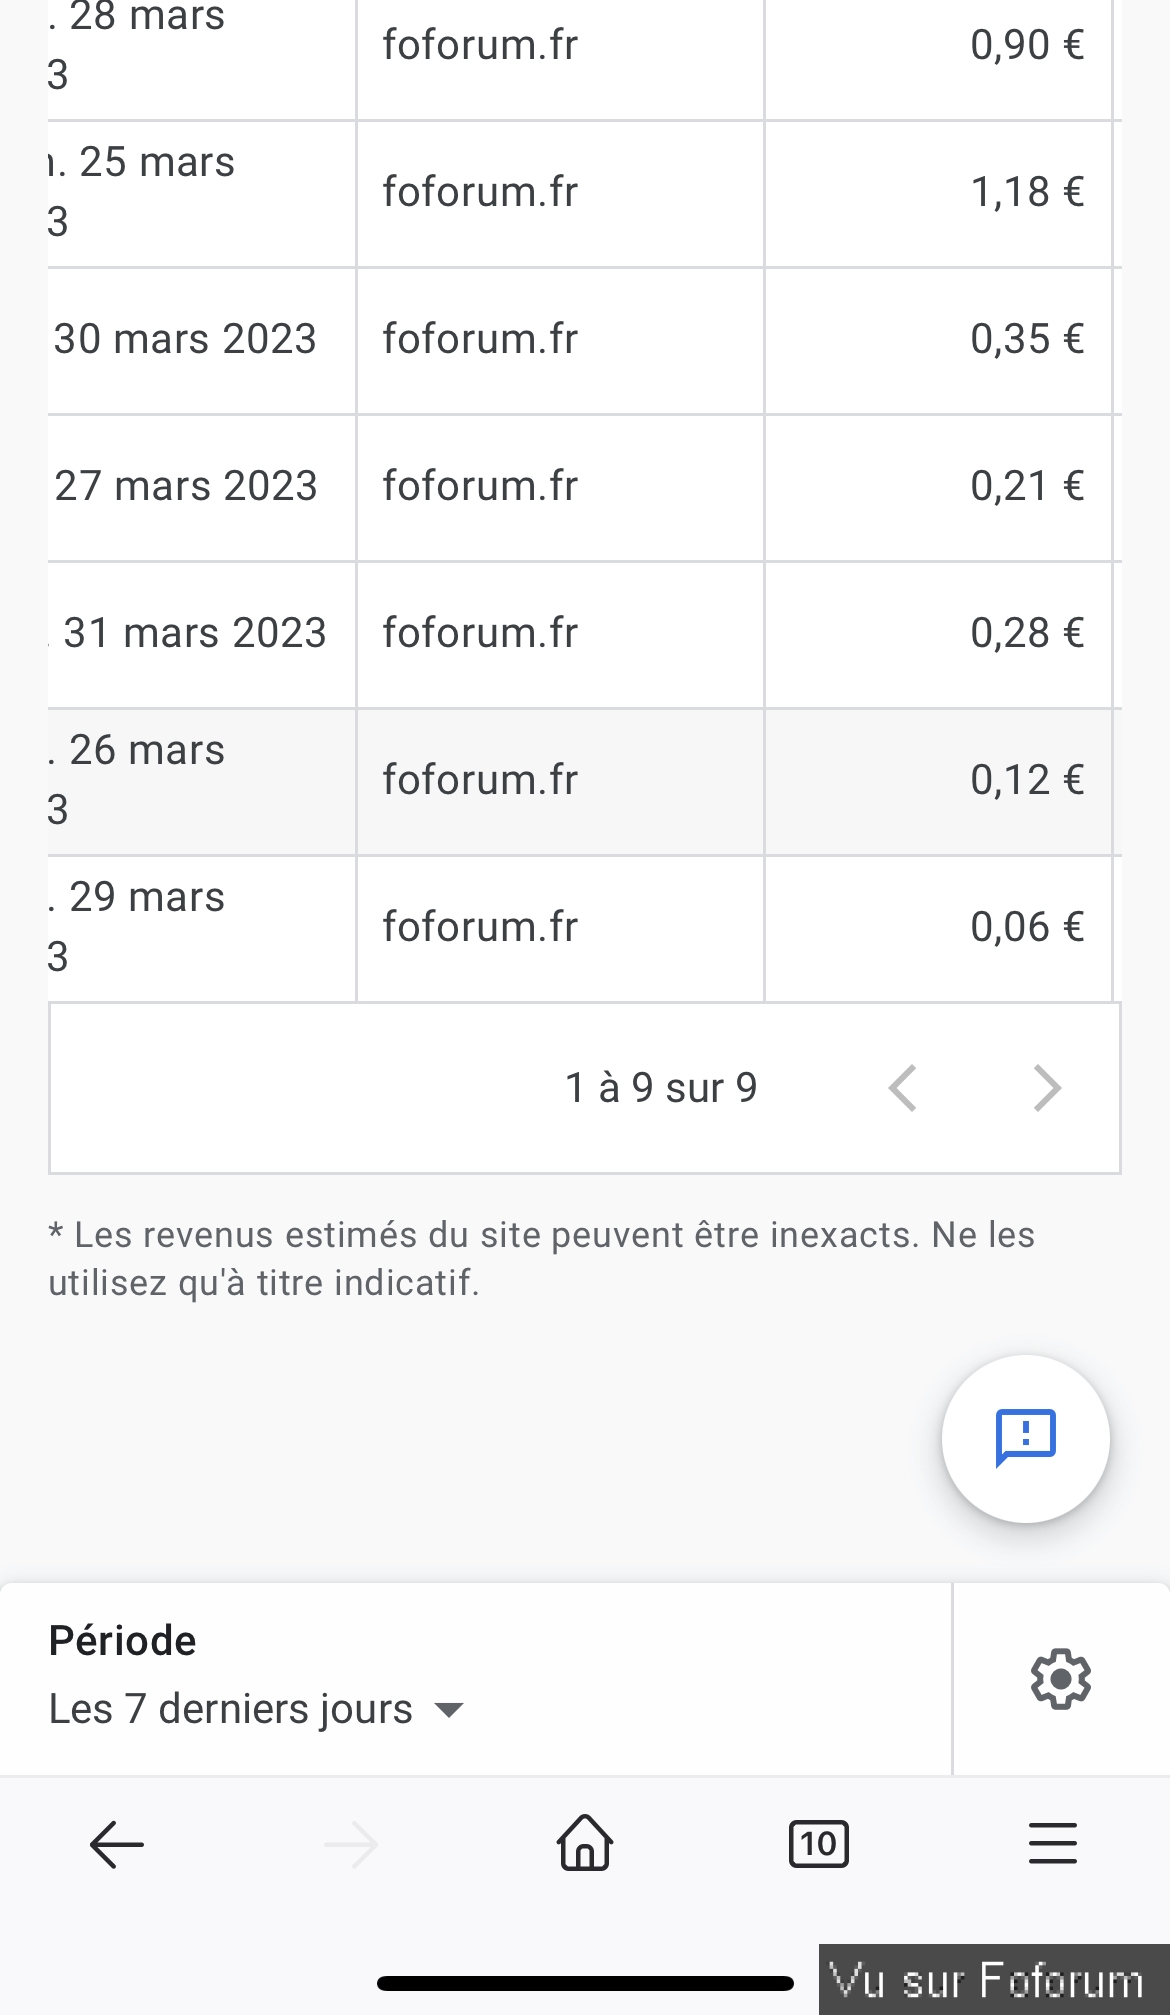
Task: Go to the browser home page
Action: pos(585,1843)
